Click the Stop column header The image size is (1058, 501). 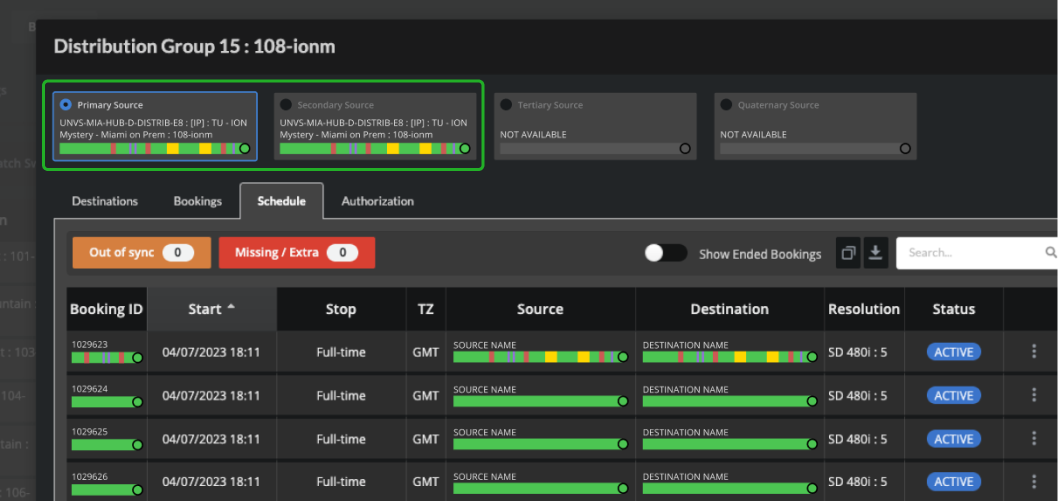point(341,309)
